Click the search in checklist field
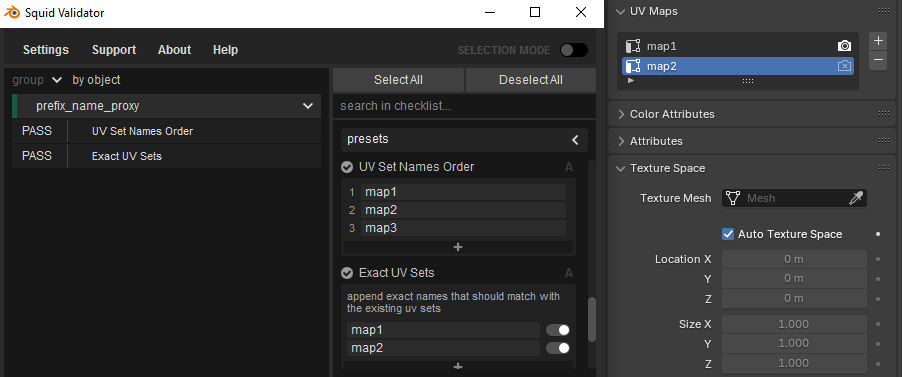This screenshot has height=377, width=902. pos(464,106)
